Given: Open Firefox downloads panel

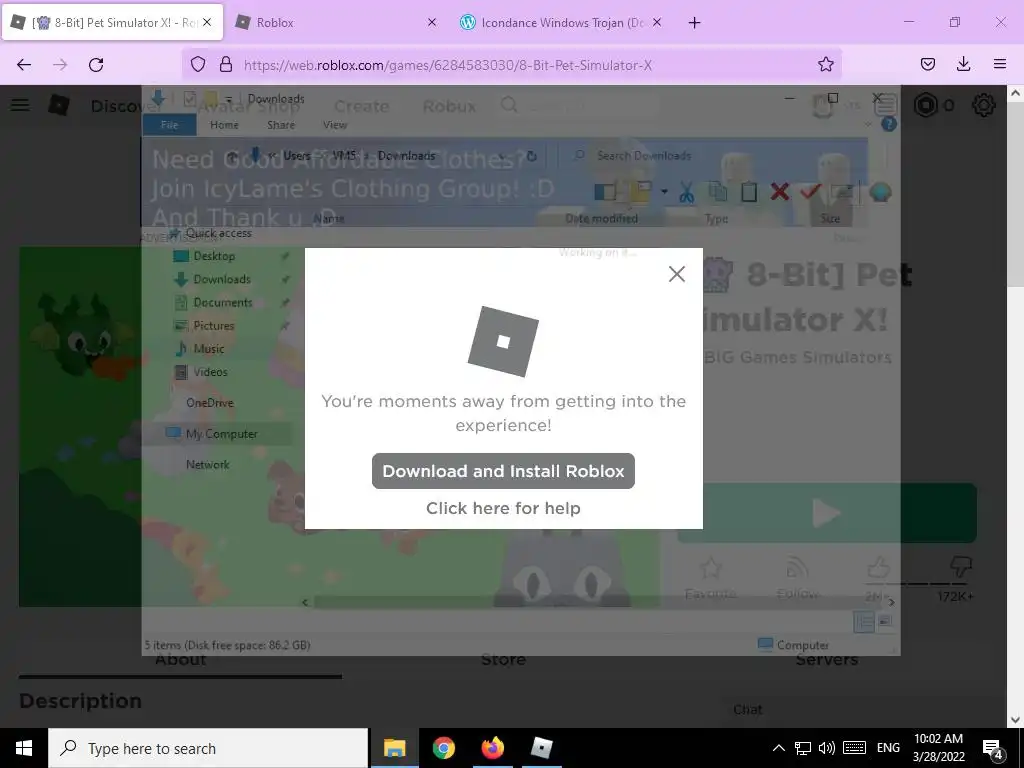Looking at the screenshot, I should coord(963,64).
